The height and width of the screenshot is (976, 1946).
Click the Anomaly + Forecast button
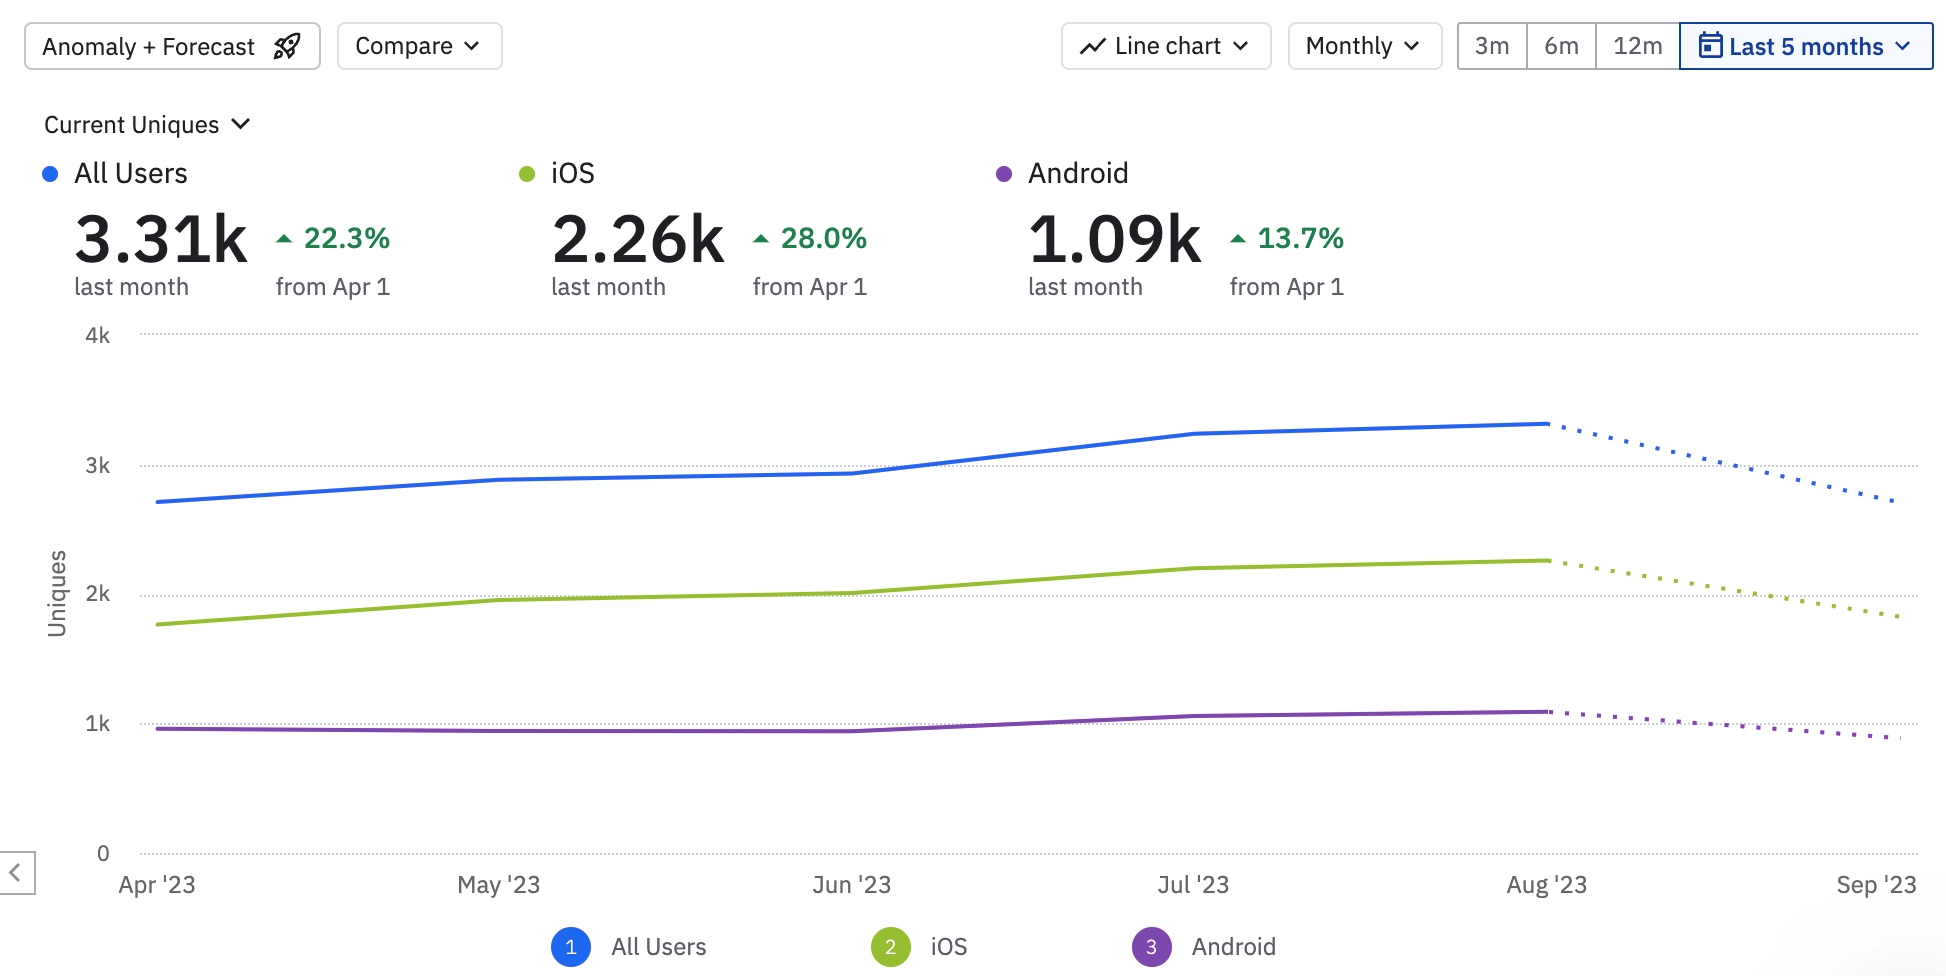172,46
